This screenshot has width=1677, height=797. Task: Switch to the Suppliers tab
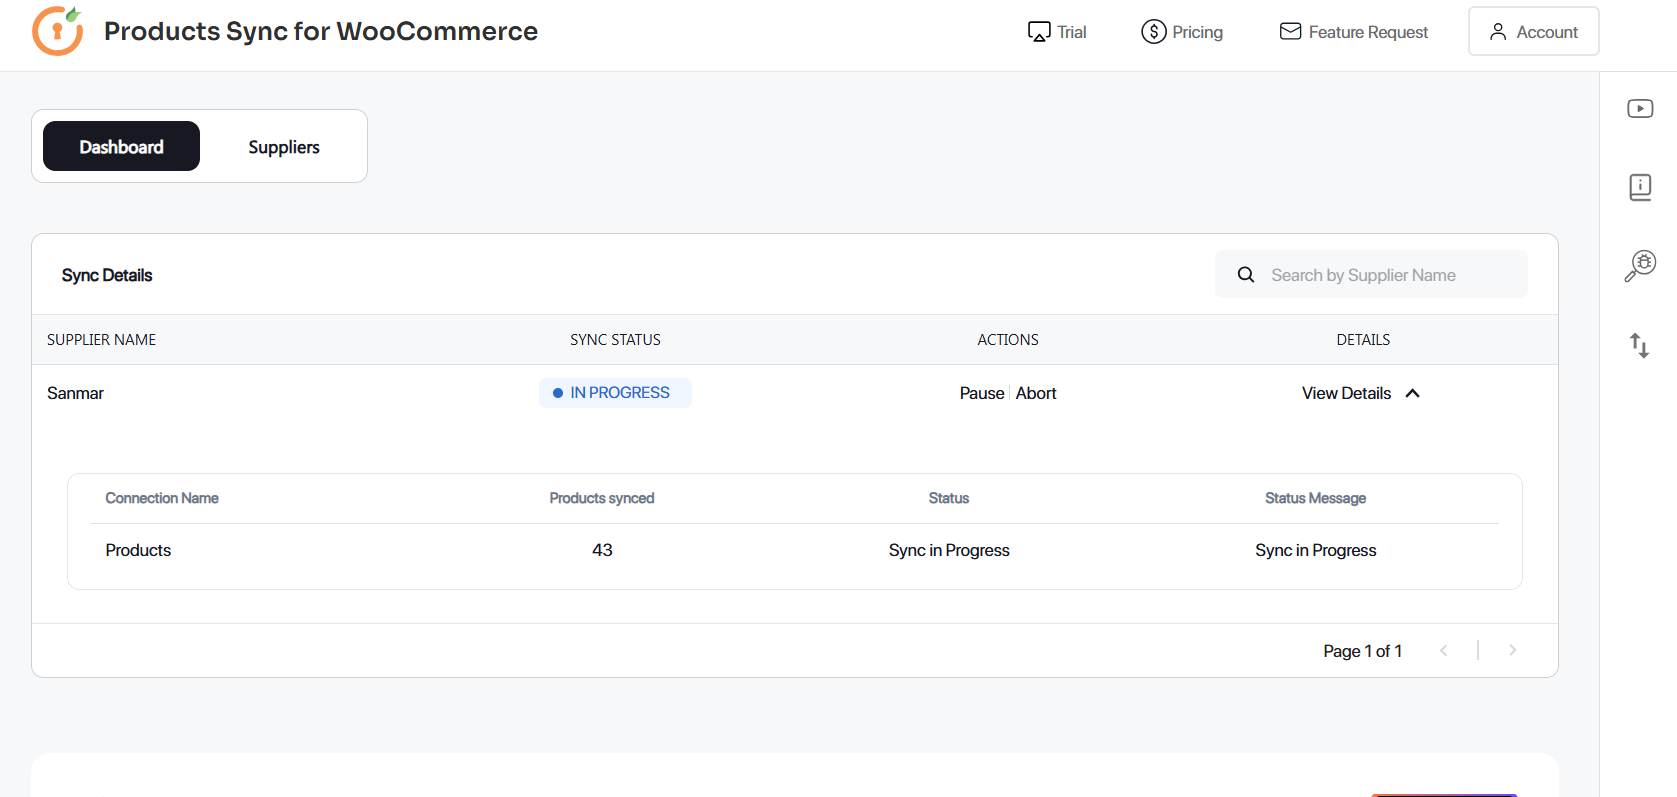[x=284, y=147]
